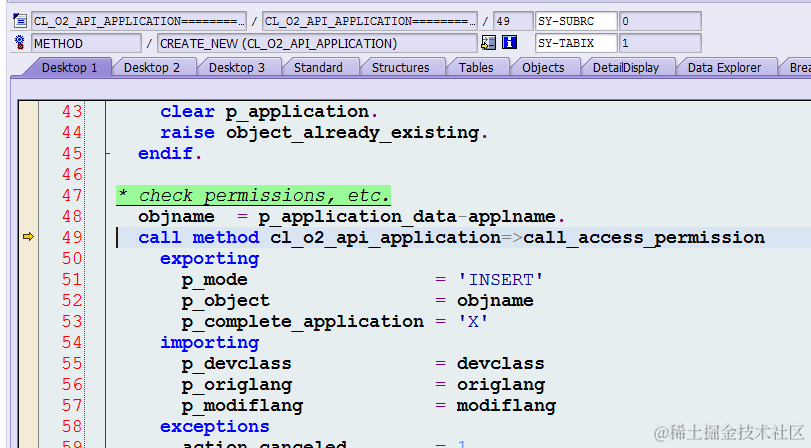The width and height of the screenshot is (811, 448).
Task: Click the SY-SUBRC value field showing 0
Action: (660, 21)
